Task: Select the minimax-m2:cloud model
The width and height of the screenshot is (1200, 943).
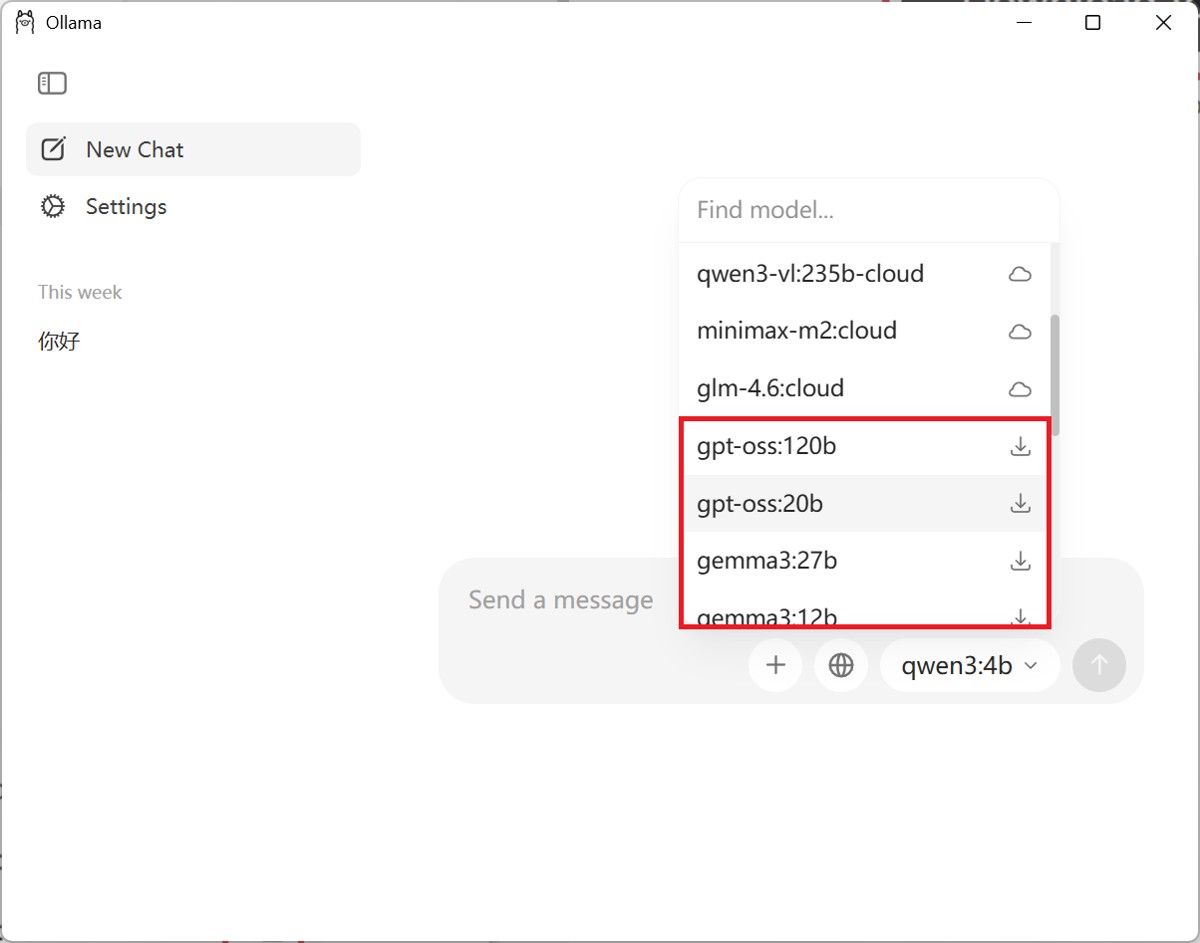Action: tap(864, 331)
